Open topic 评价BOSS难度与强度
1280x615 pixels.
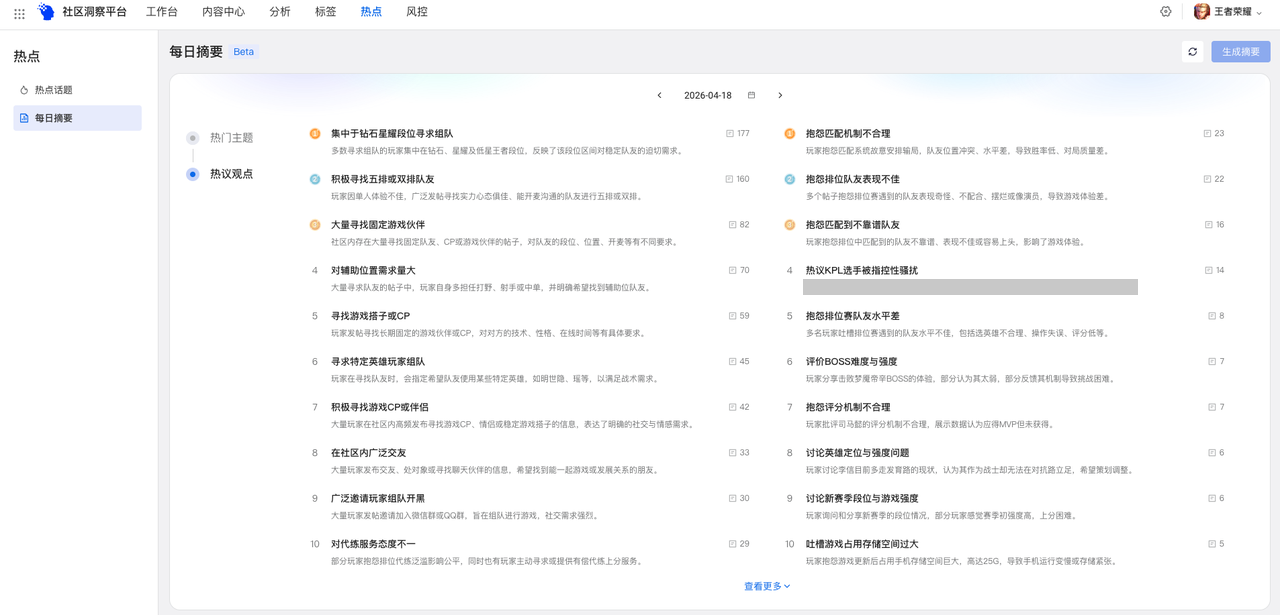pyautogui.click(x=852, y=361)
